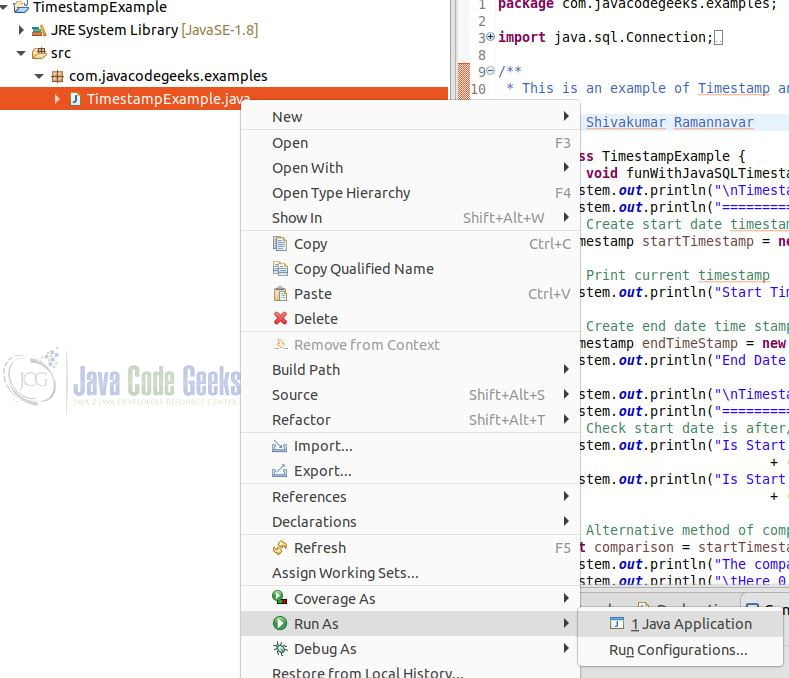Click the Import icon
The height and width of the screenshot is (678, 789).
[279, 446]
